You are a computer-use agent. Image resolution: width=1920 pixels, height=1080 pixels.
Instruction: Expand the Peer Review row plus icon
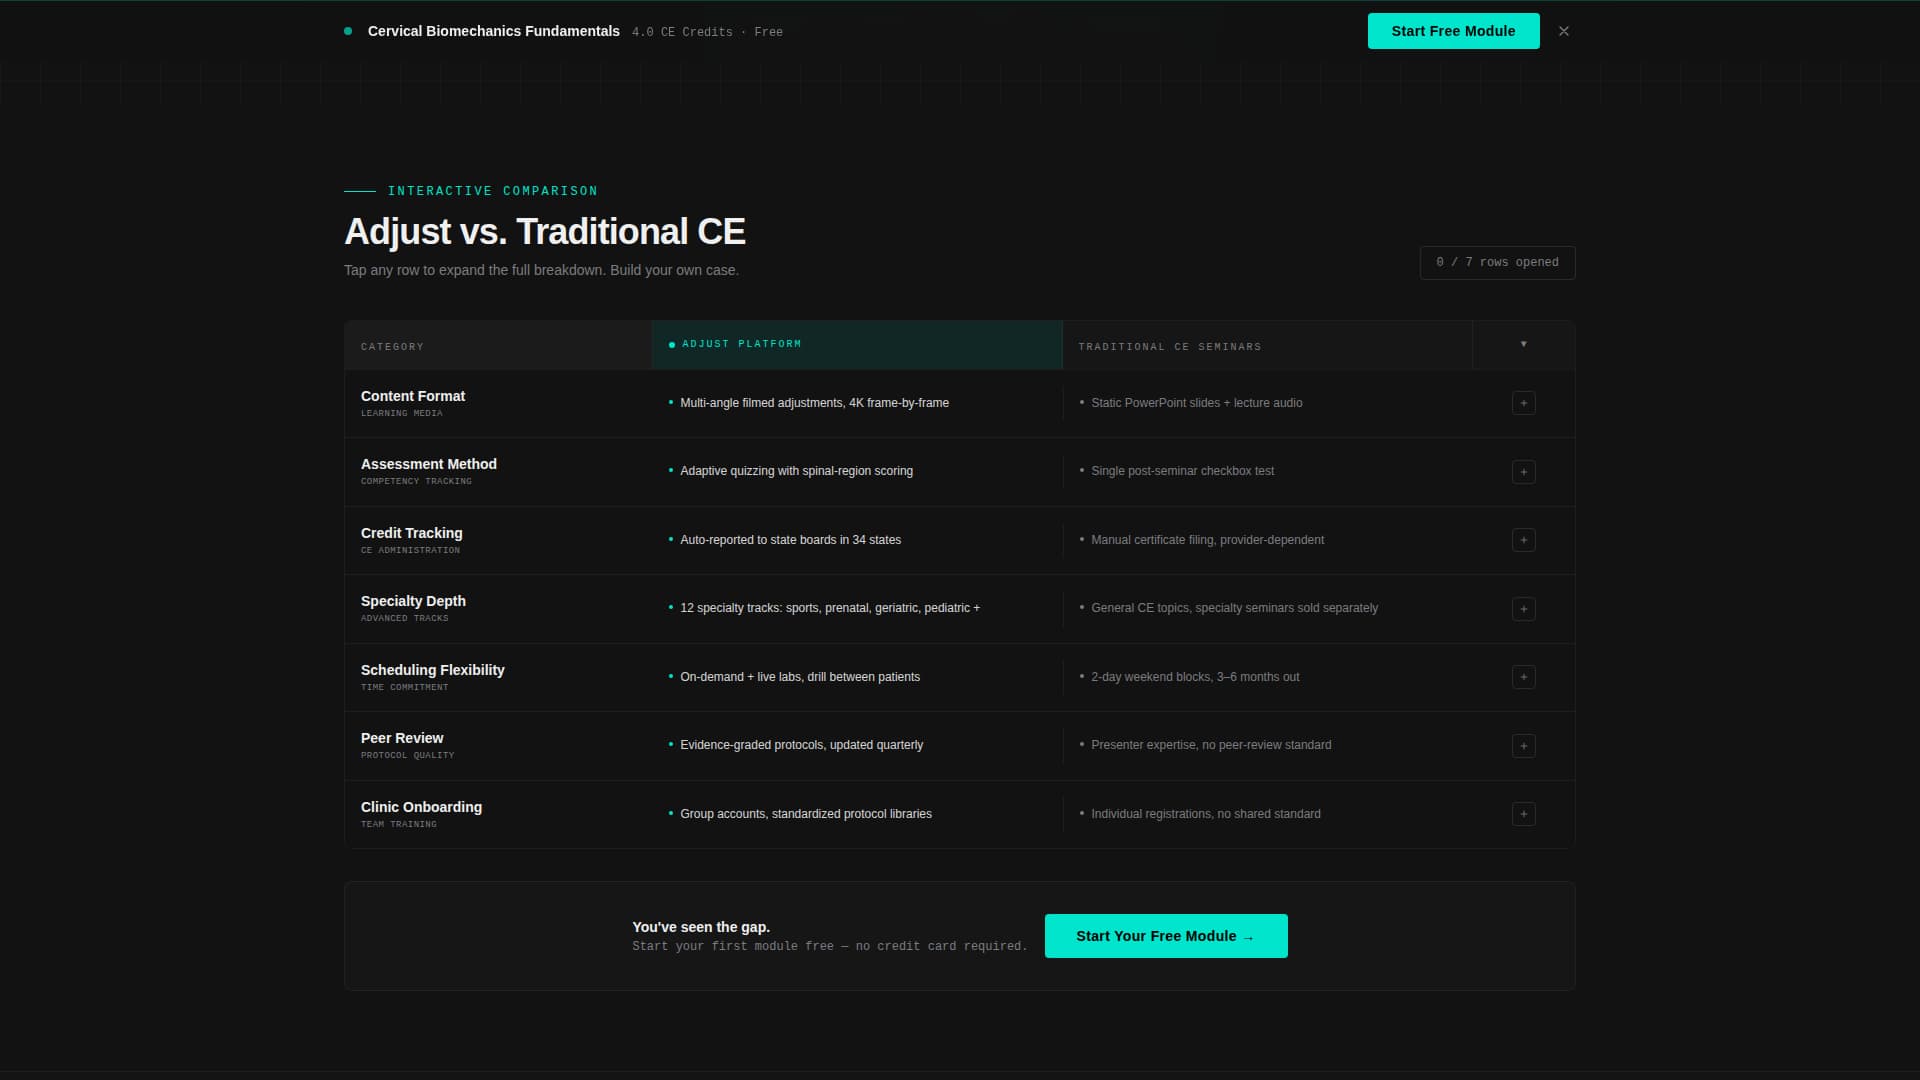pyautogui.click(x=1523, y=746)
